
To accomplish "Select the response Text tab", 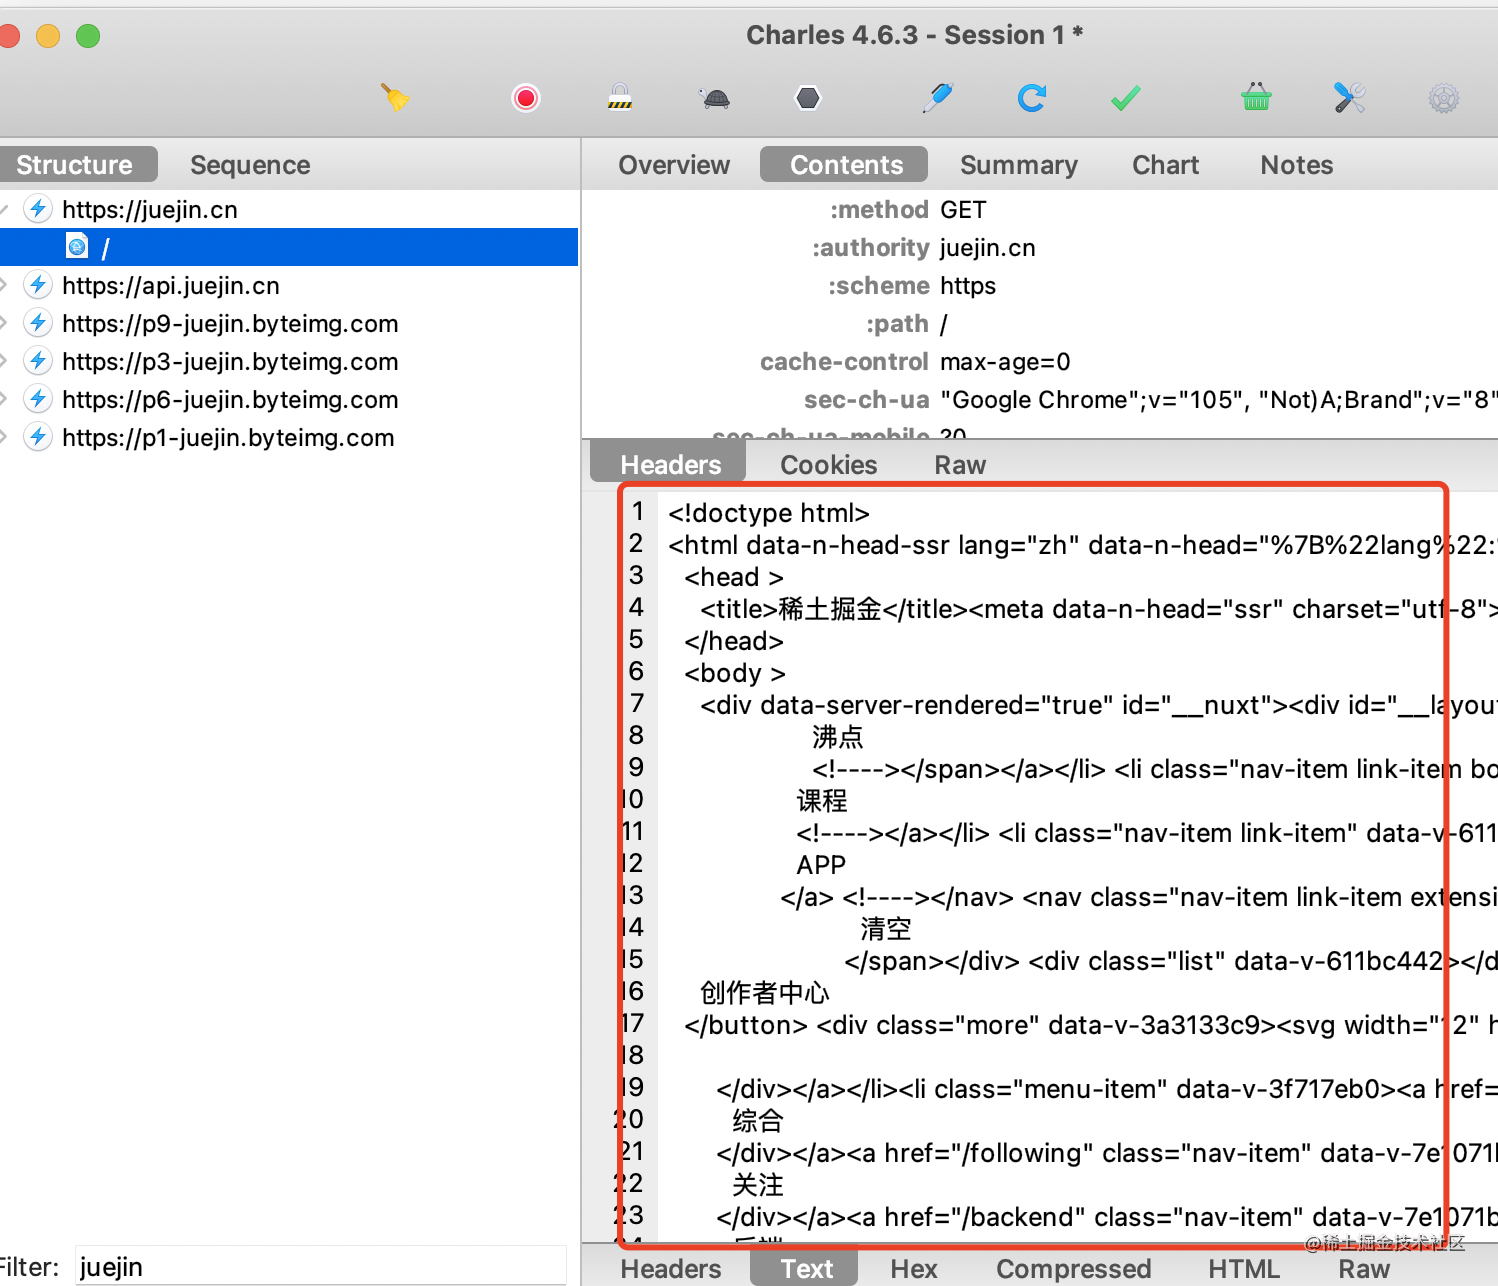I will coord(806,1269).
